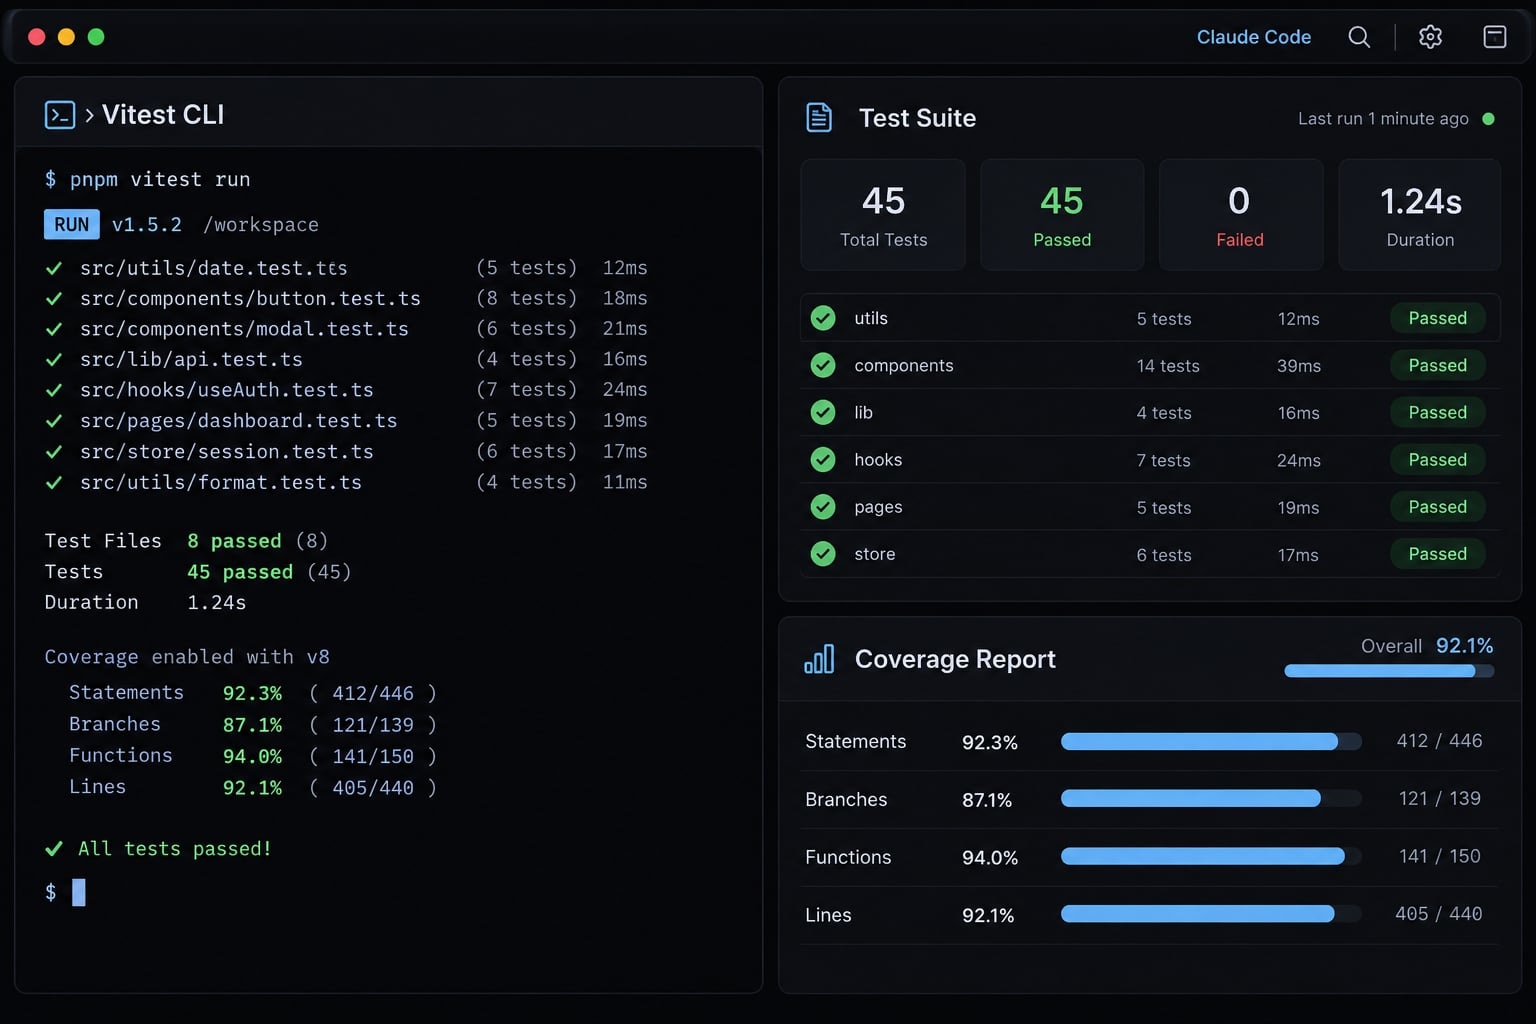Click the checkmark beside src/lib/api.test.ts
The width and height of the screenshot is (1536, 1024).
coord(54,359)
